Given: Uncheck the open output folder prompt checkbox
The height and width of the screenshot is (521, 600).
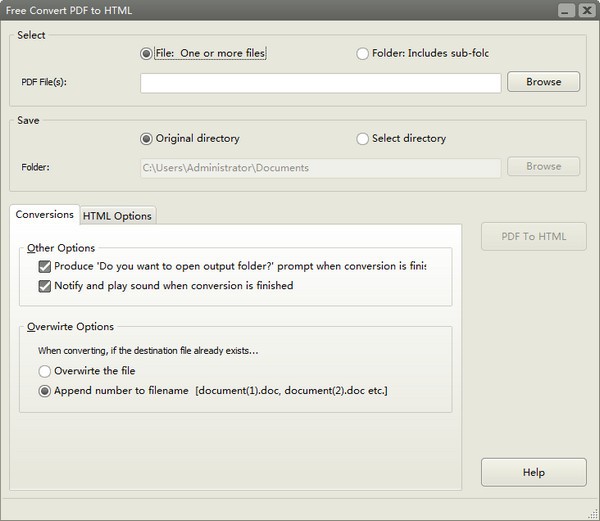Looking at the screenshot, I should click(45, 267).
